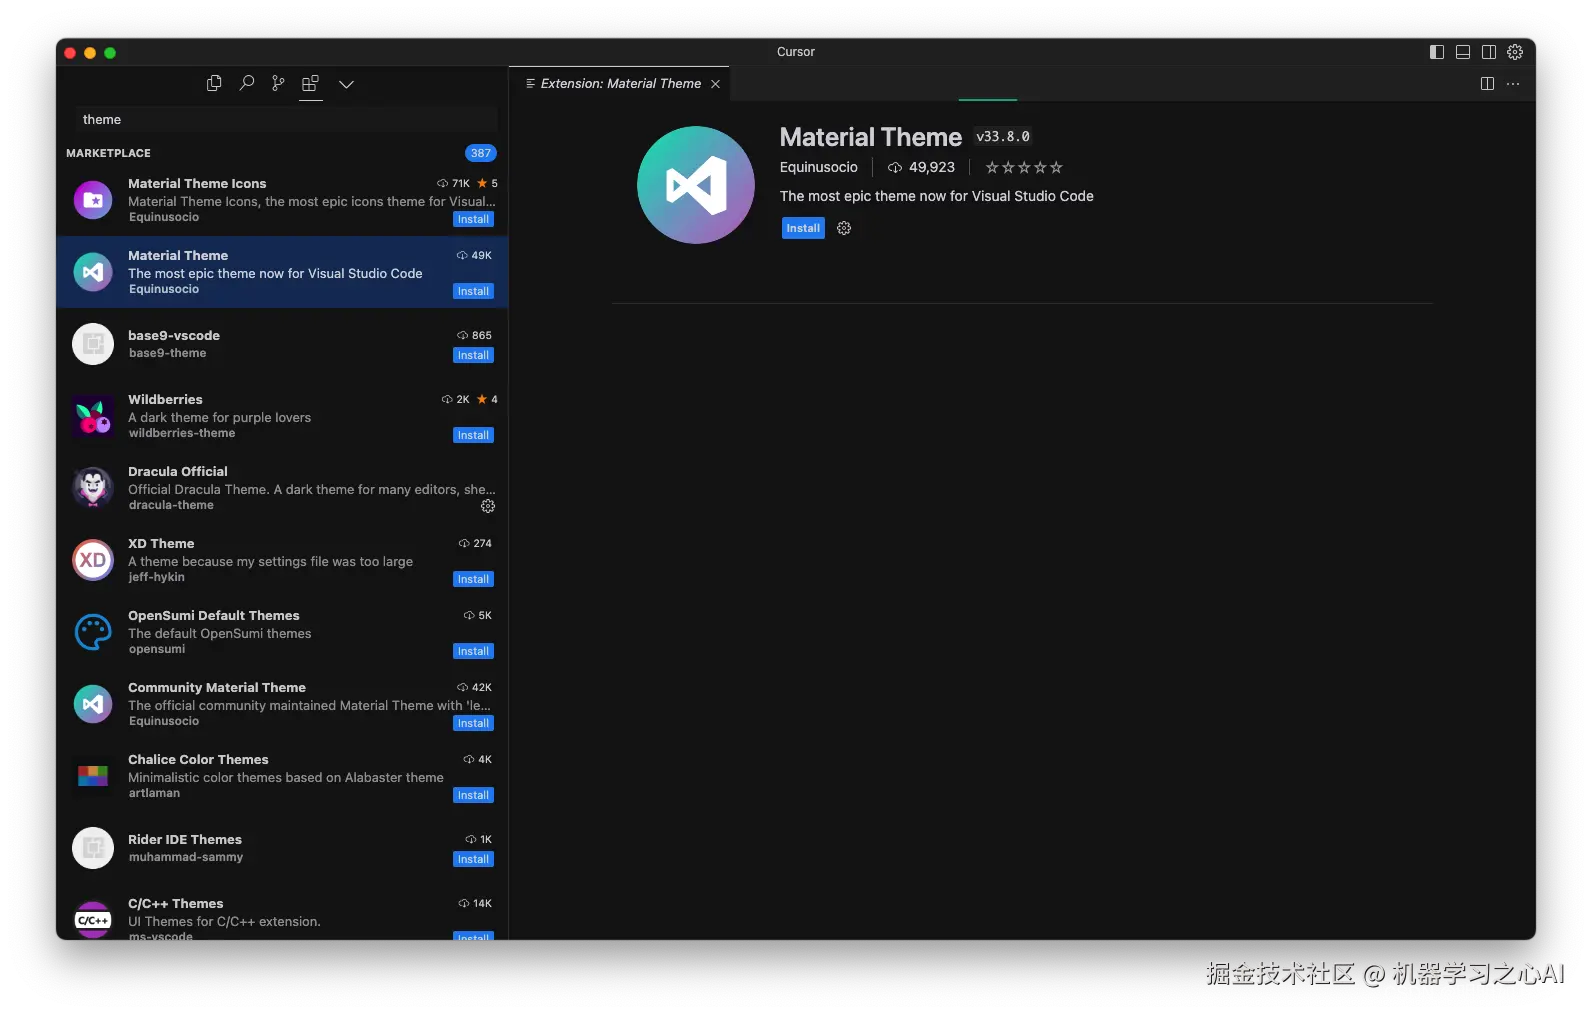Open Dracula Official manage gear
The image size is (1592, 1014).
point(488,506)
